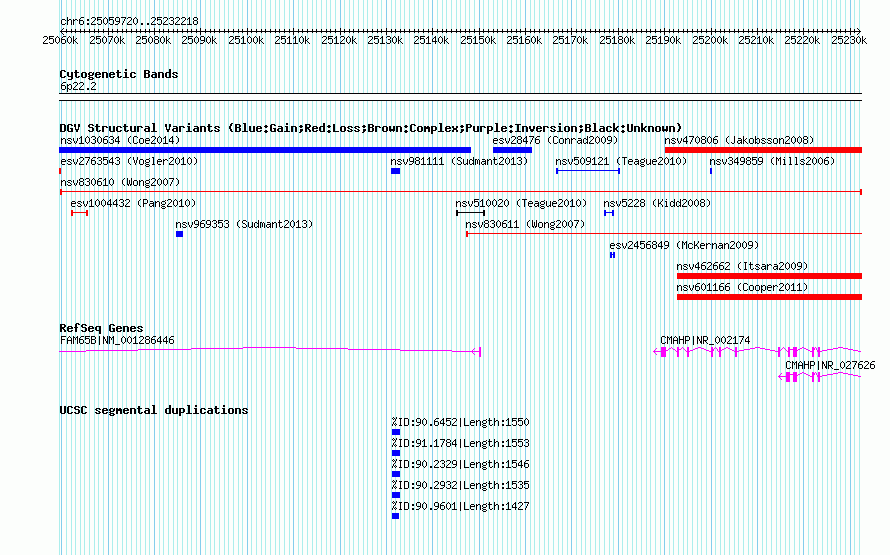Click the nsv1030634 (Coe2014) blue gain bar
The image size is (890, 555).
265,150
